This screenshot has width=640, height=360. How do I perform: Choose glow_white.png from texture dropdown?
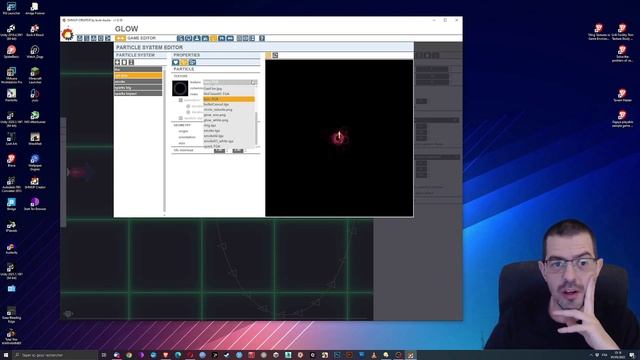point(229,120)
